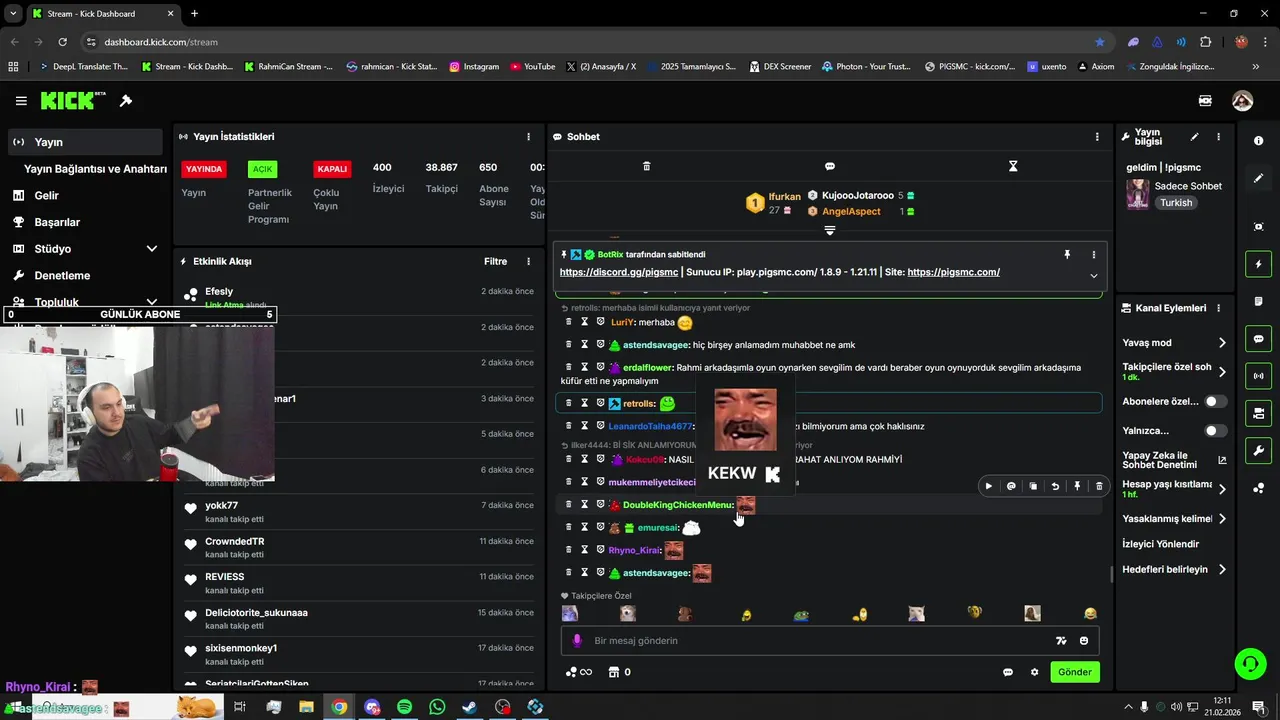Open the channel points infinity icon
1280x720 pixels.
tap(579, 672)
